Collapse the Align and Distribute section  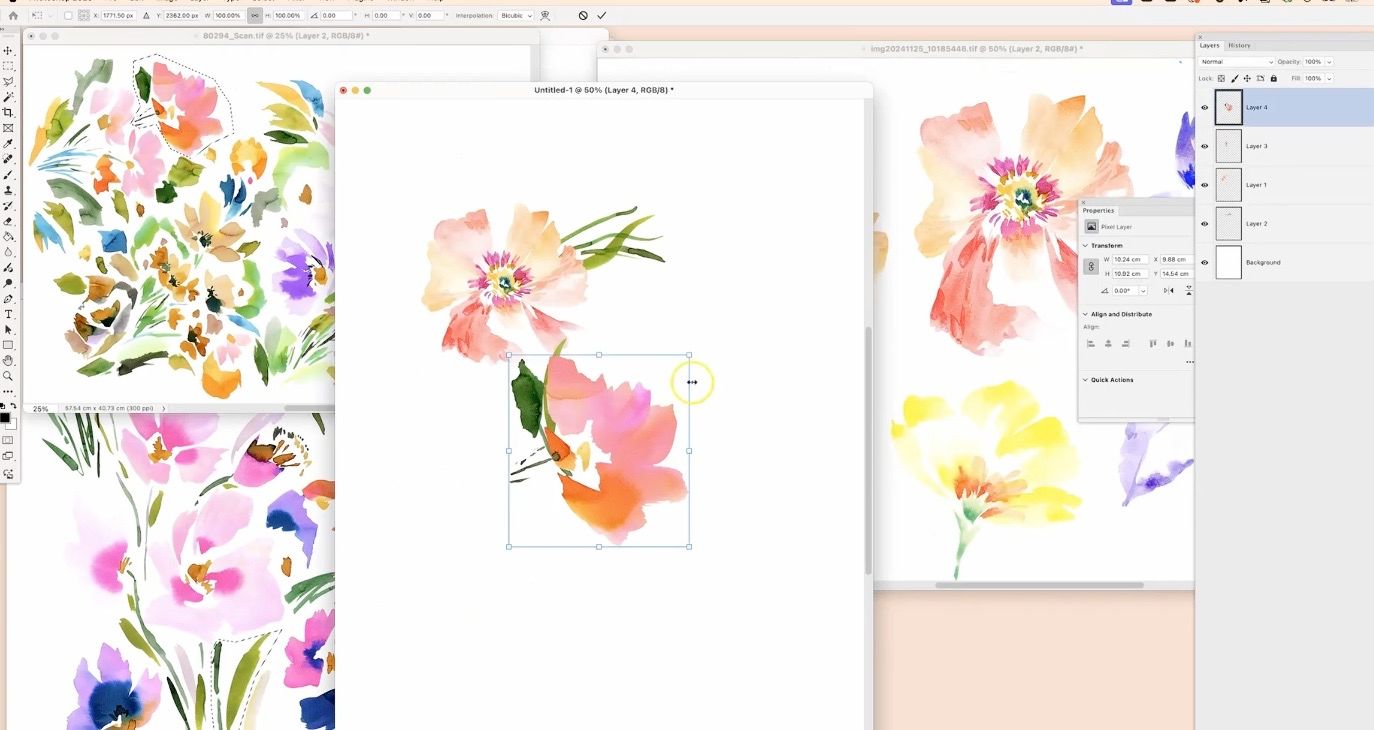(1086, 314)
